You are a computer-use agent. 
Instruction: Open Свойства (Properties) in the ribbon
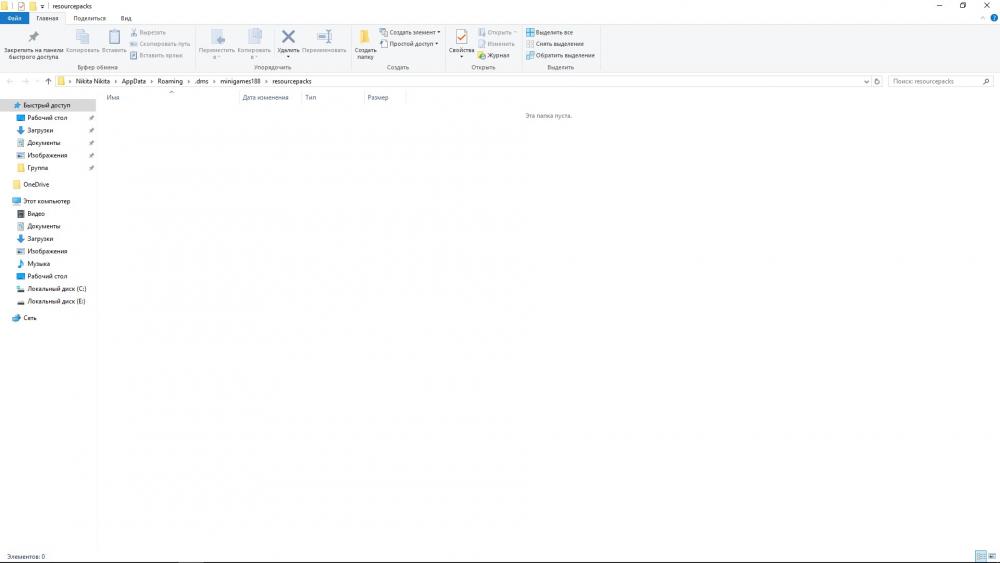(461, 43)
